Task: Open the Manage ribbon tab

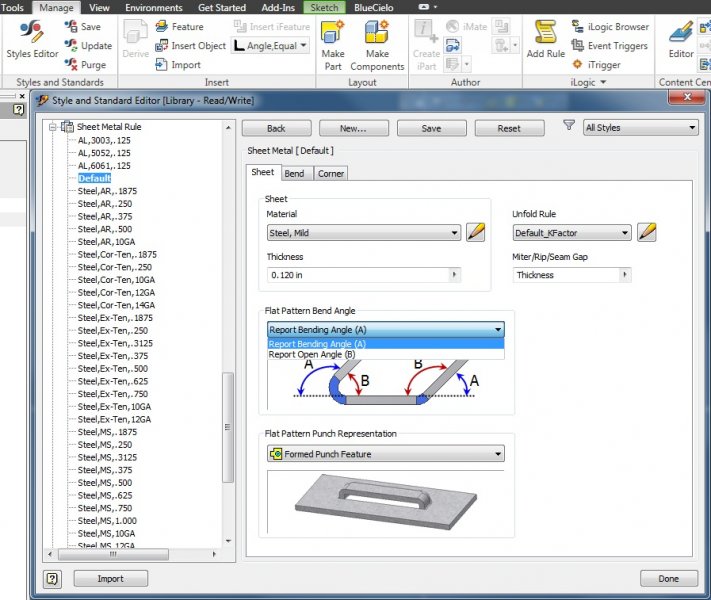Action: [x=56, y=7]
